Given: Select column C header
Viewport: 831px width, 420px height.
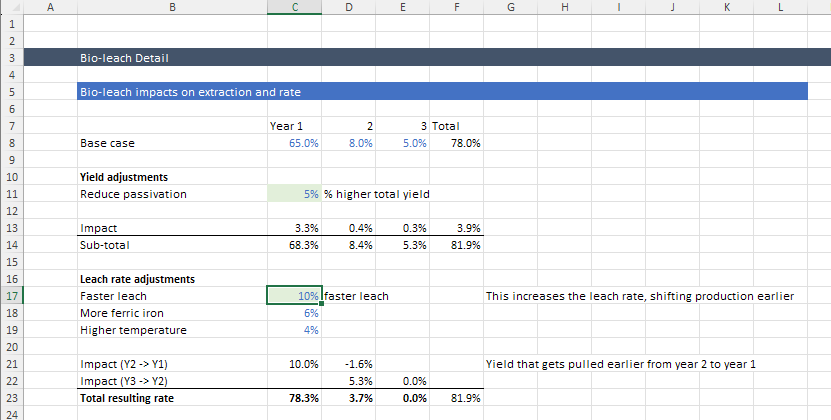Looking at the screenshot, I should 295,7.
